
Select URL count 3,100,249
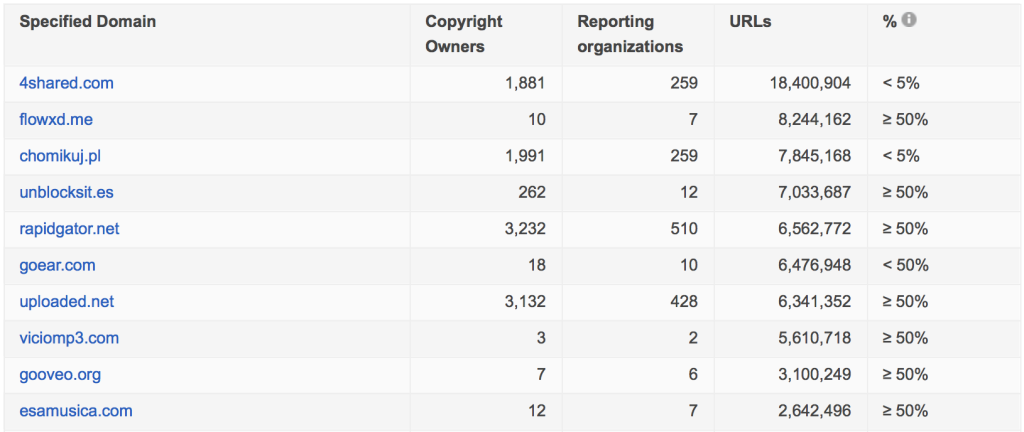[815, 375]
